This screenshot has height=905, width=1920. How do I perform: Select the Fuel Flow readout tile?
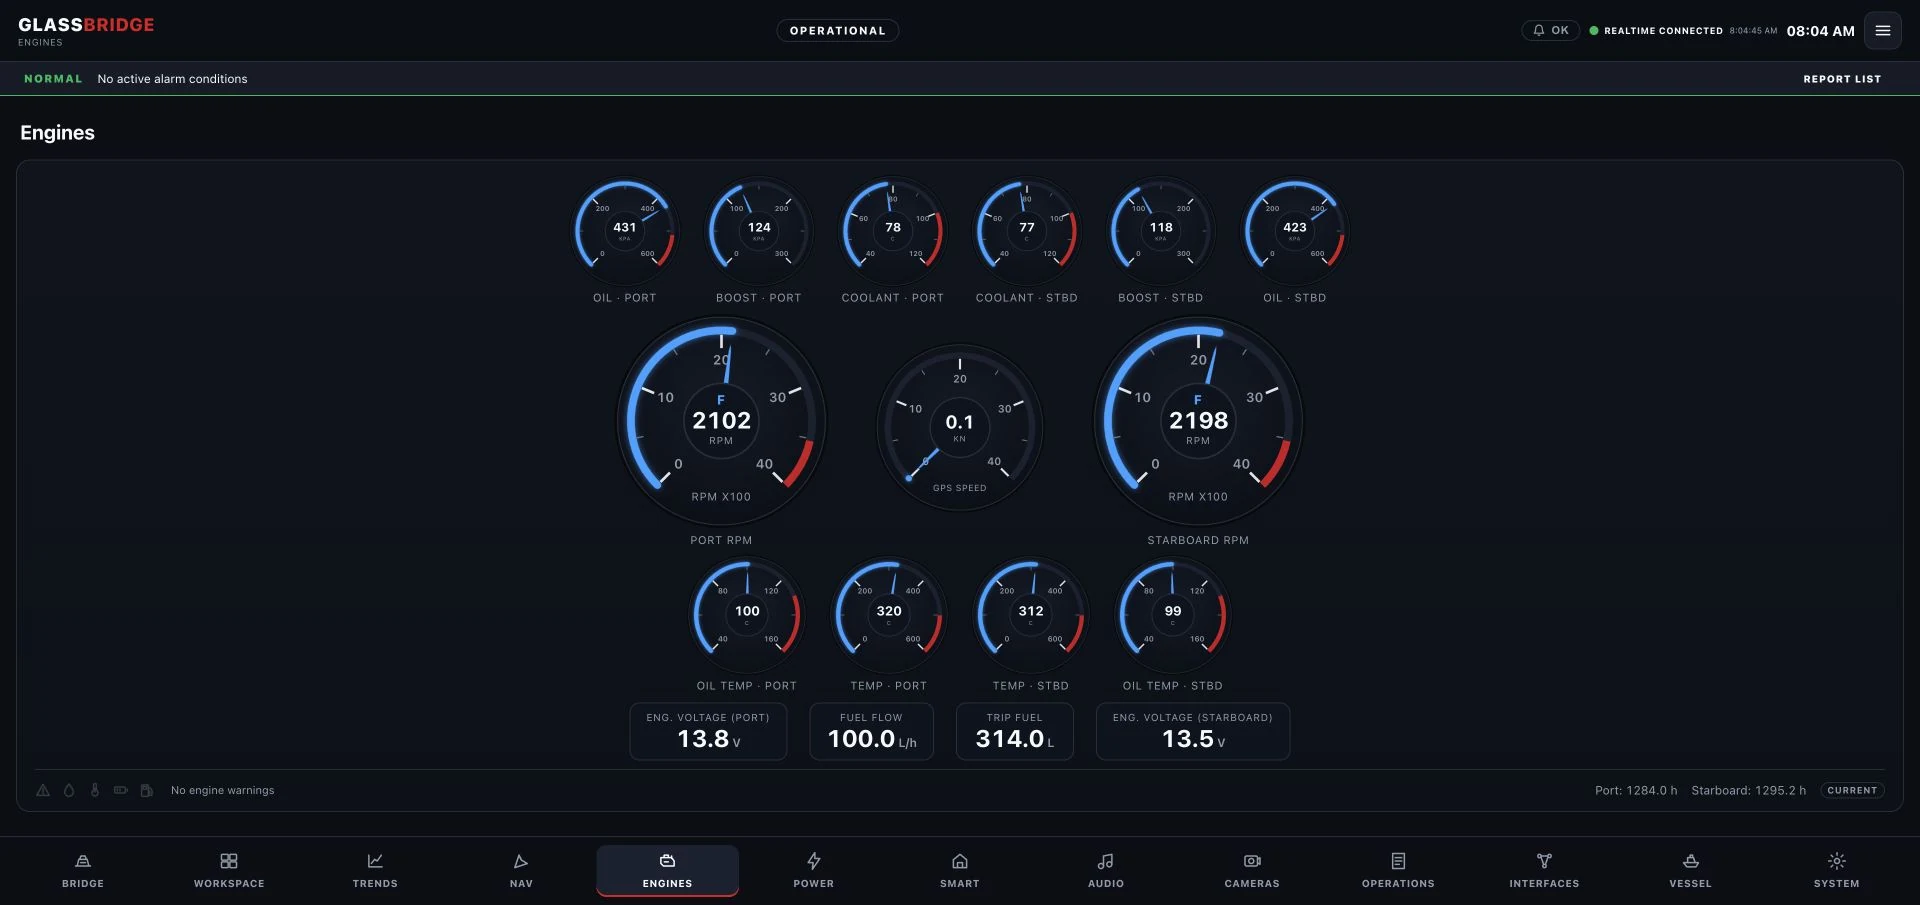pyautogui.click(x=872, y=731)
